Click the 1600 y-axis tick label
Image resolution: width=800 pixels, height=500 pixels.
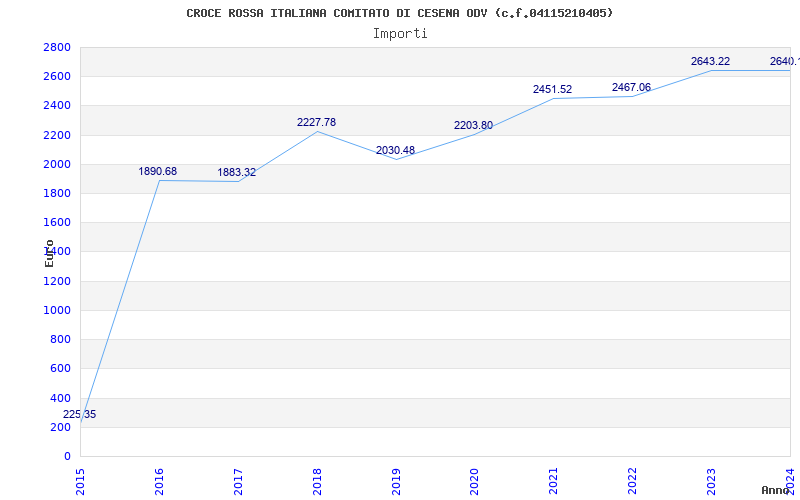(x=57, y=222)
